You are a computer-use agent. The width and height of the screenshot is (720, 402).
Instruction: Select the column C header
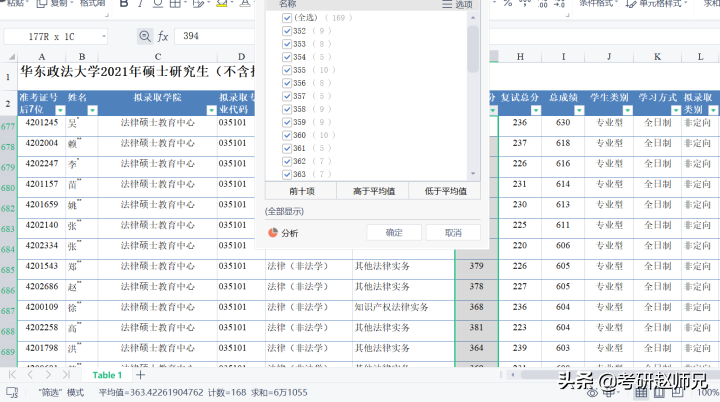(158, 57)
